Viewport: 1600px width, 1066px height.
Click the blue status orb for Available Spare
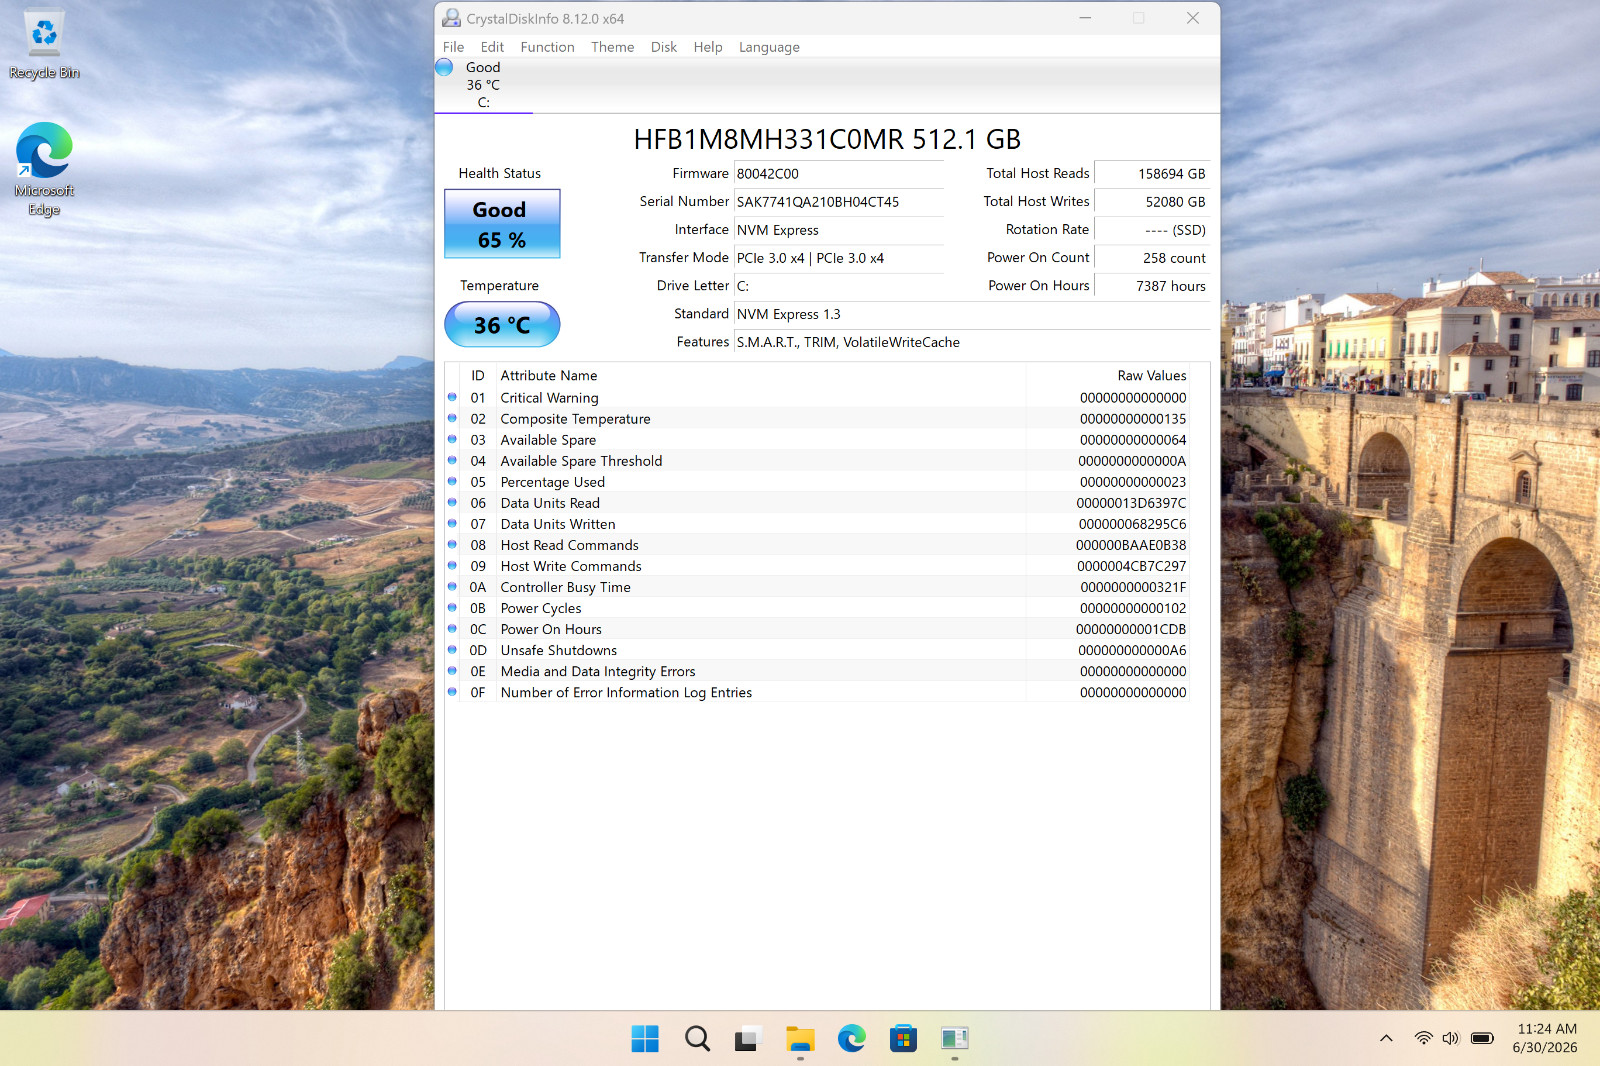tap(452, 439)
